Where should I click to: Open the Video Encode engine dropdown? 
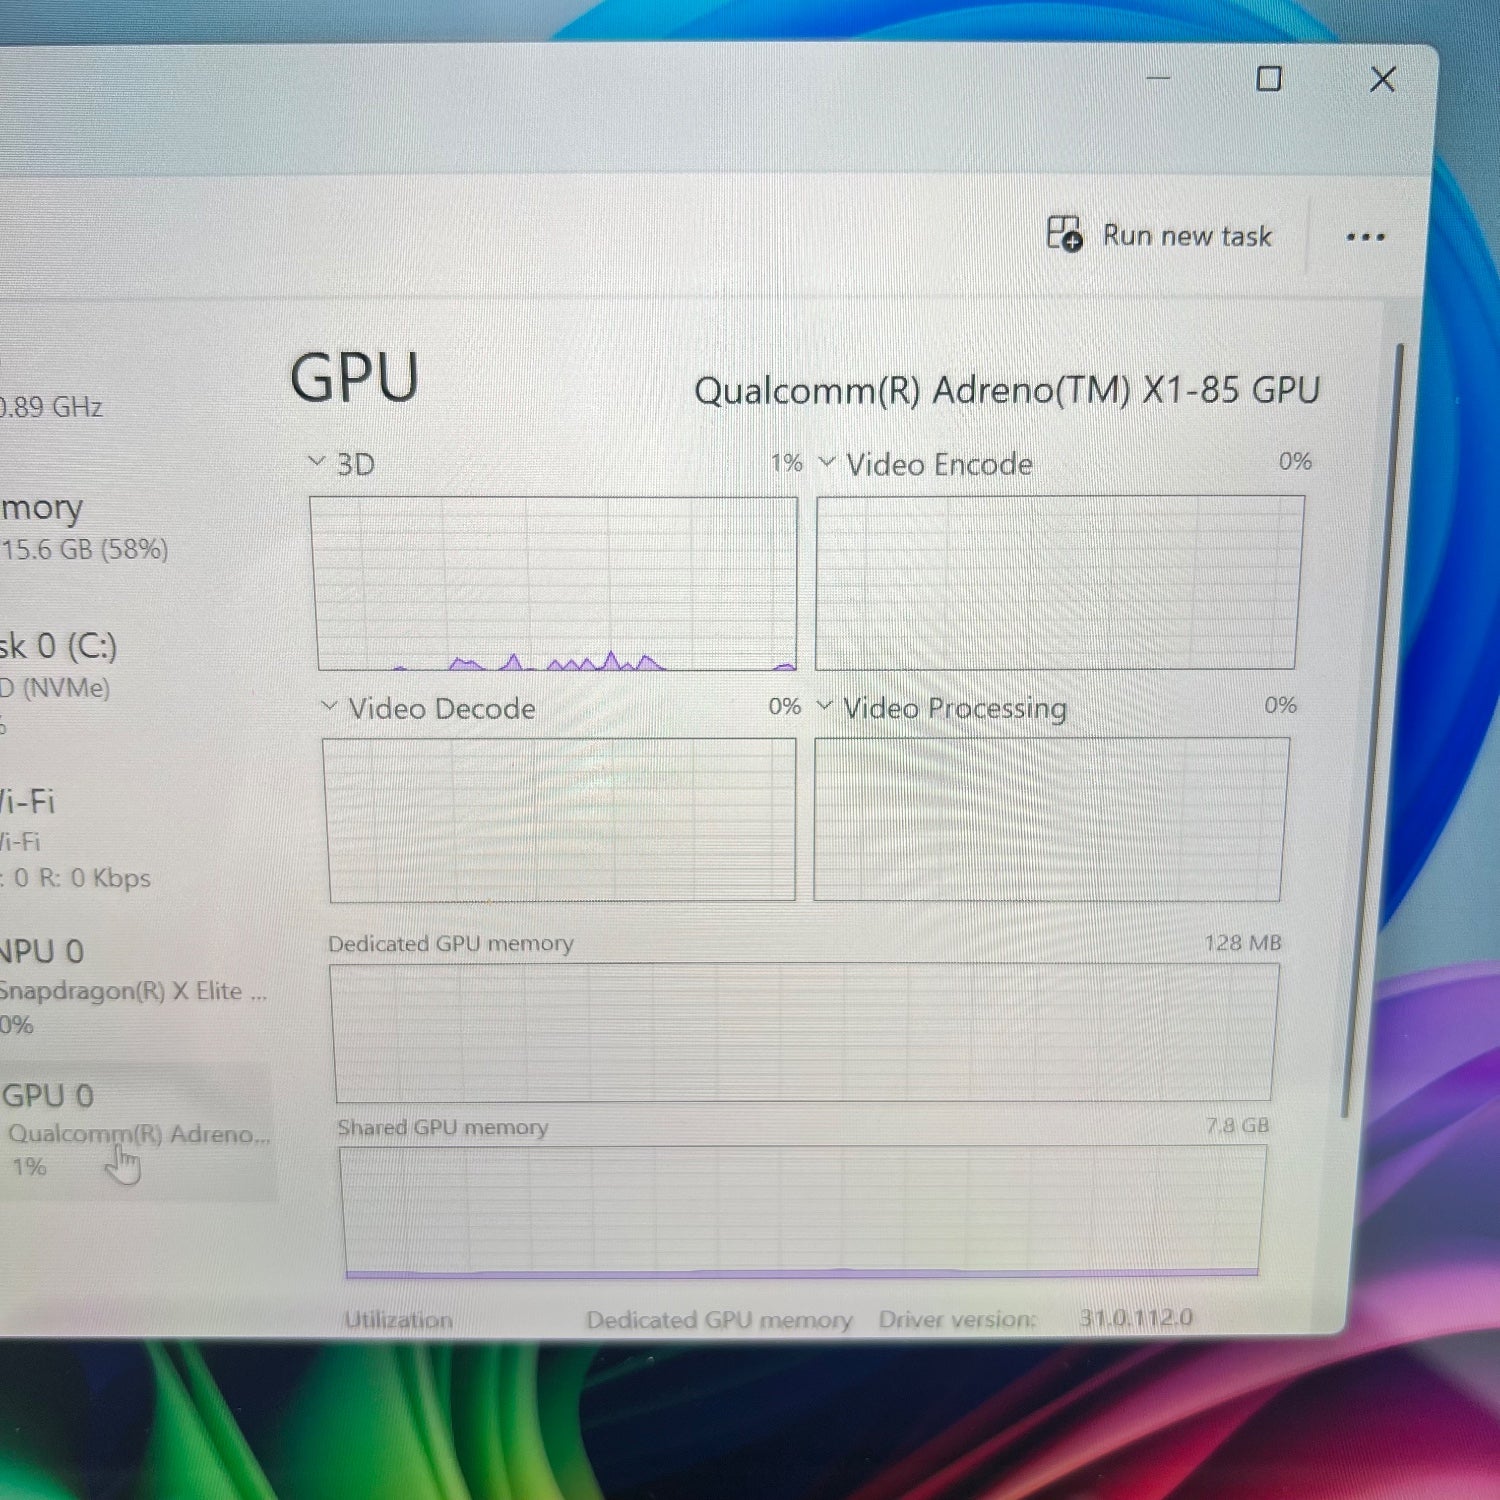(827, 462)
